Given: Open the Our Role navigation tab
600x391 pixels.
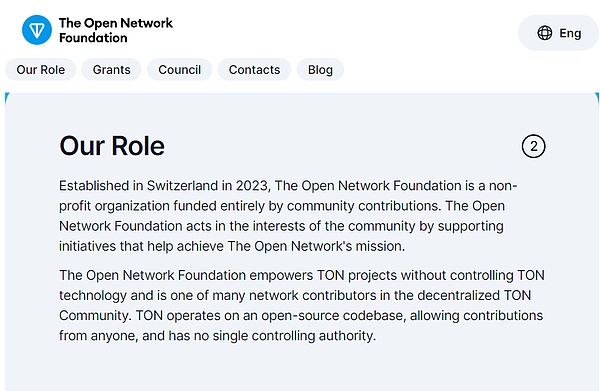Looking at the screenshot, I should (41, 70).
